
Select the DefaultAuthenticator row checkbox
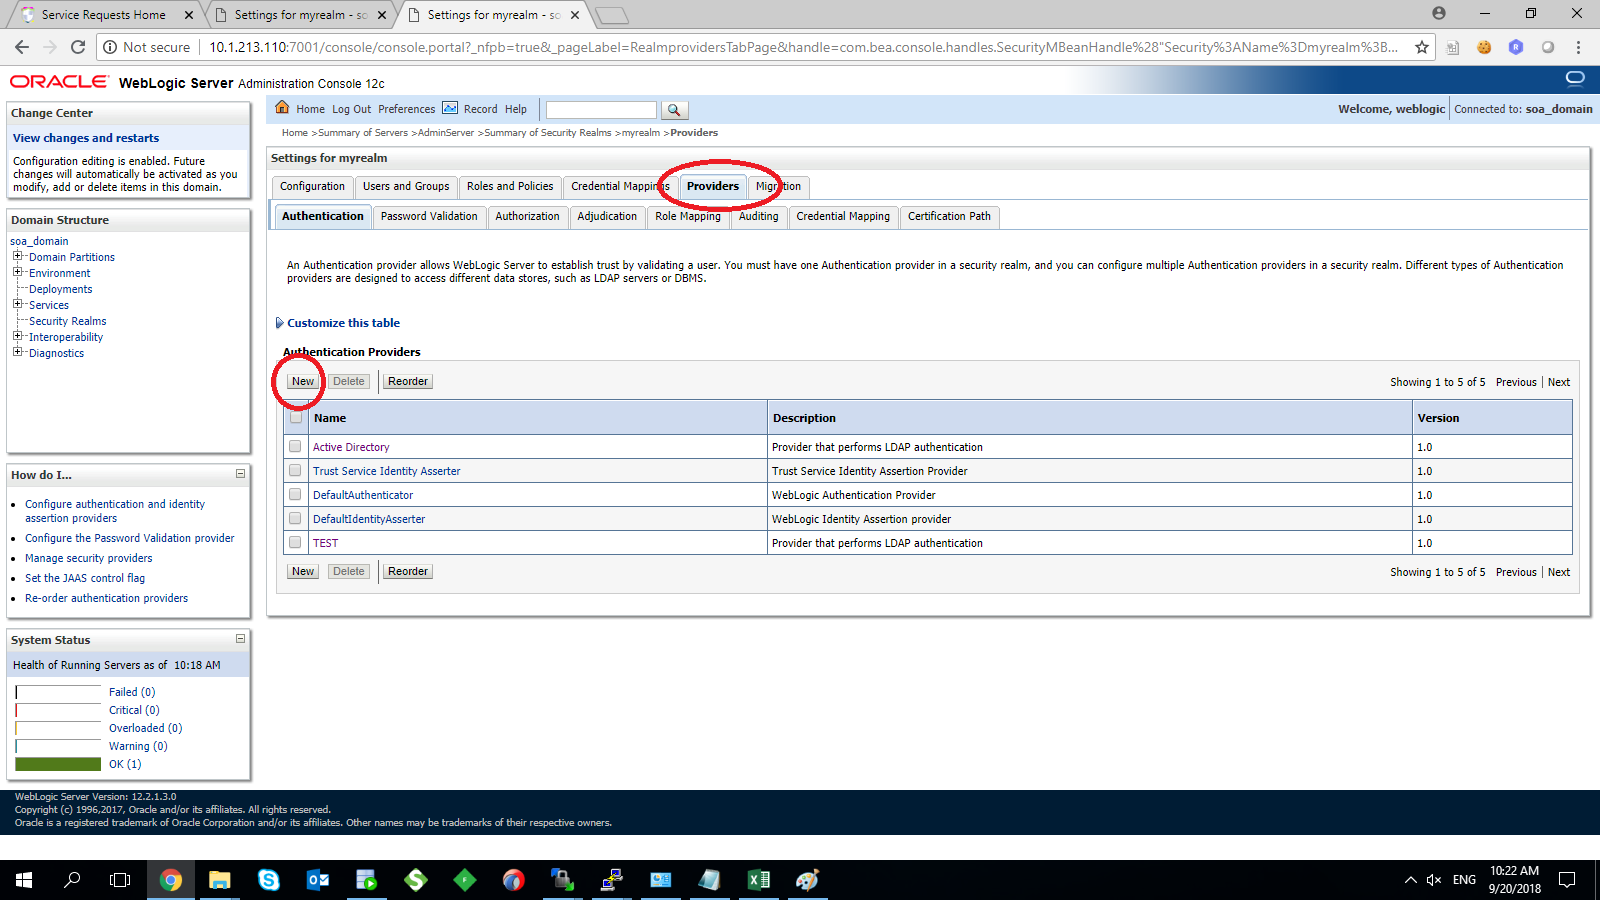click(295, 494)
